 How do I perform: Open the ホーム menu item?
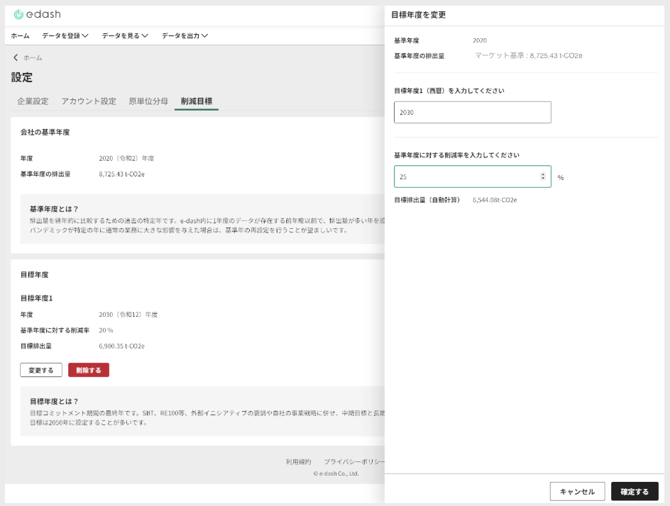pyautogui.click(x=20, y=36)
